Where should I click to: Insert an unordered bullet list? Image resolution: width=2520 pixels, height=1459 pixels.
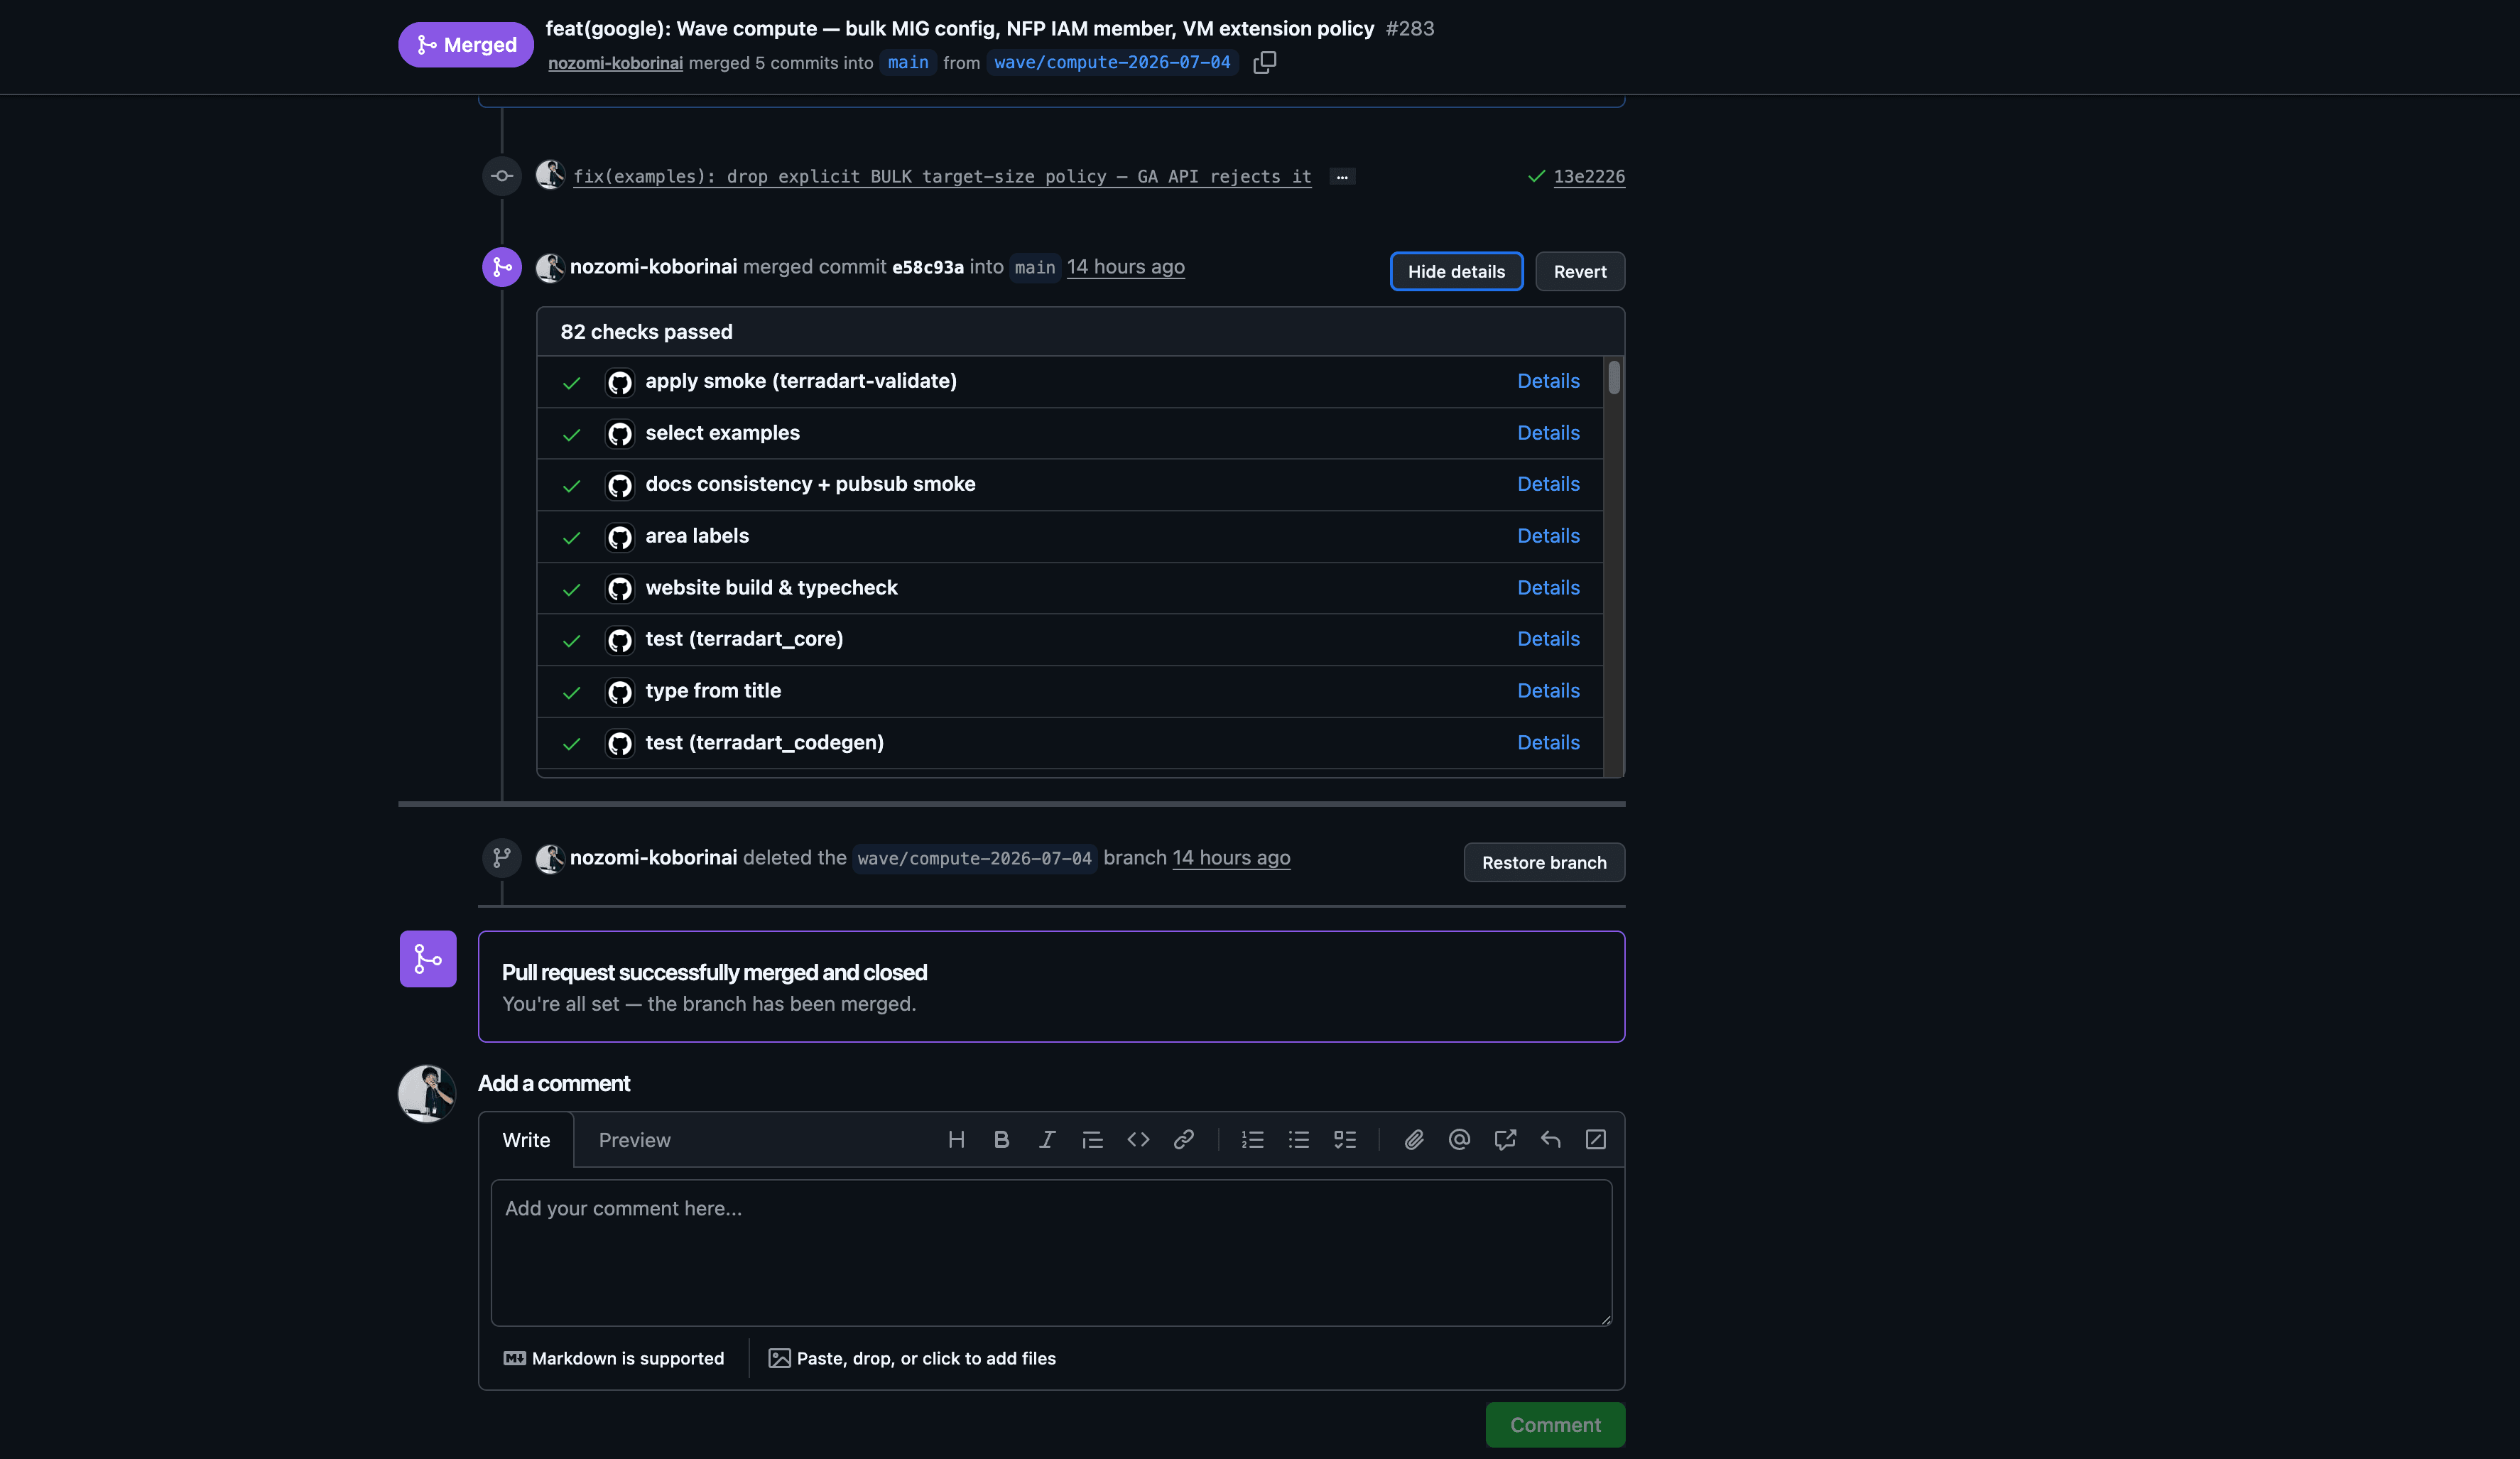coord(1299,1140)
